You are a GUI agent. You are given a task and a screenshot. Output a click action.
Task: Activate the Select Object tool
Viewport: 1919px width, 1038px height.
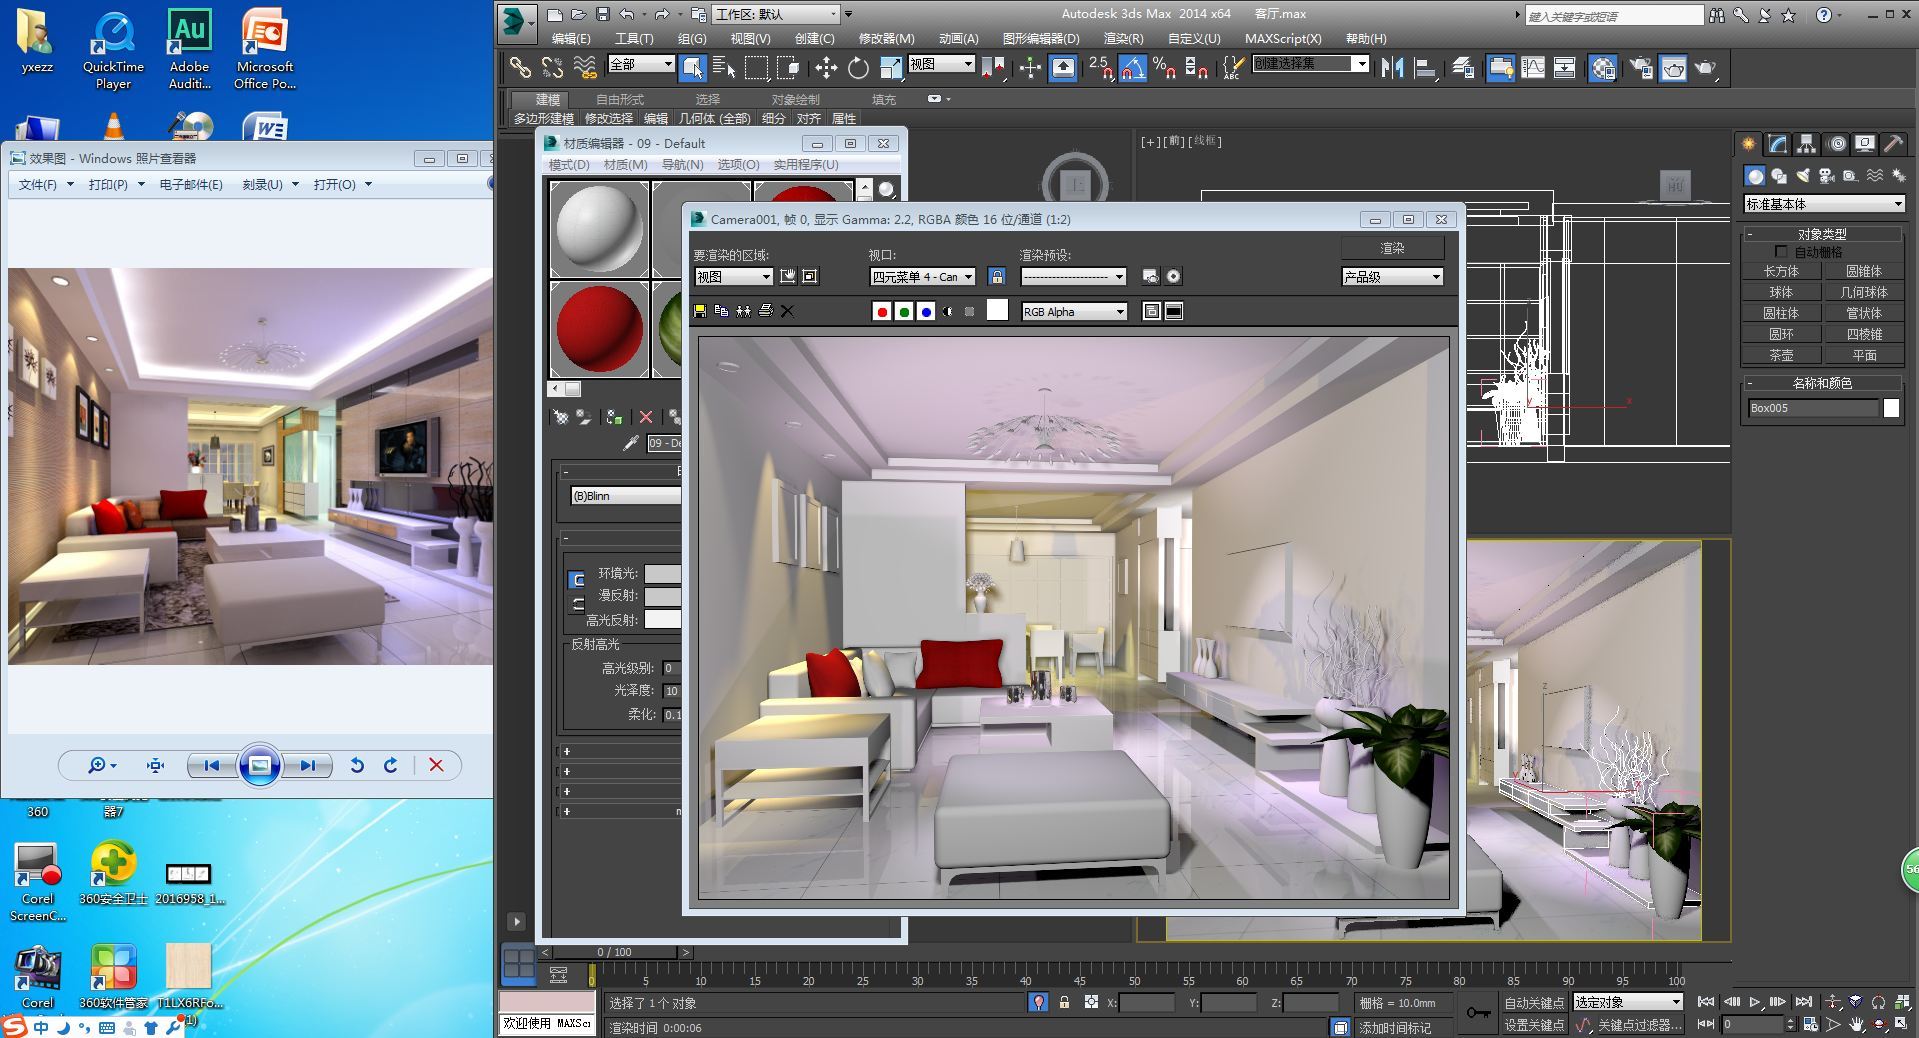click(692, 68)
